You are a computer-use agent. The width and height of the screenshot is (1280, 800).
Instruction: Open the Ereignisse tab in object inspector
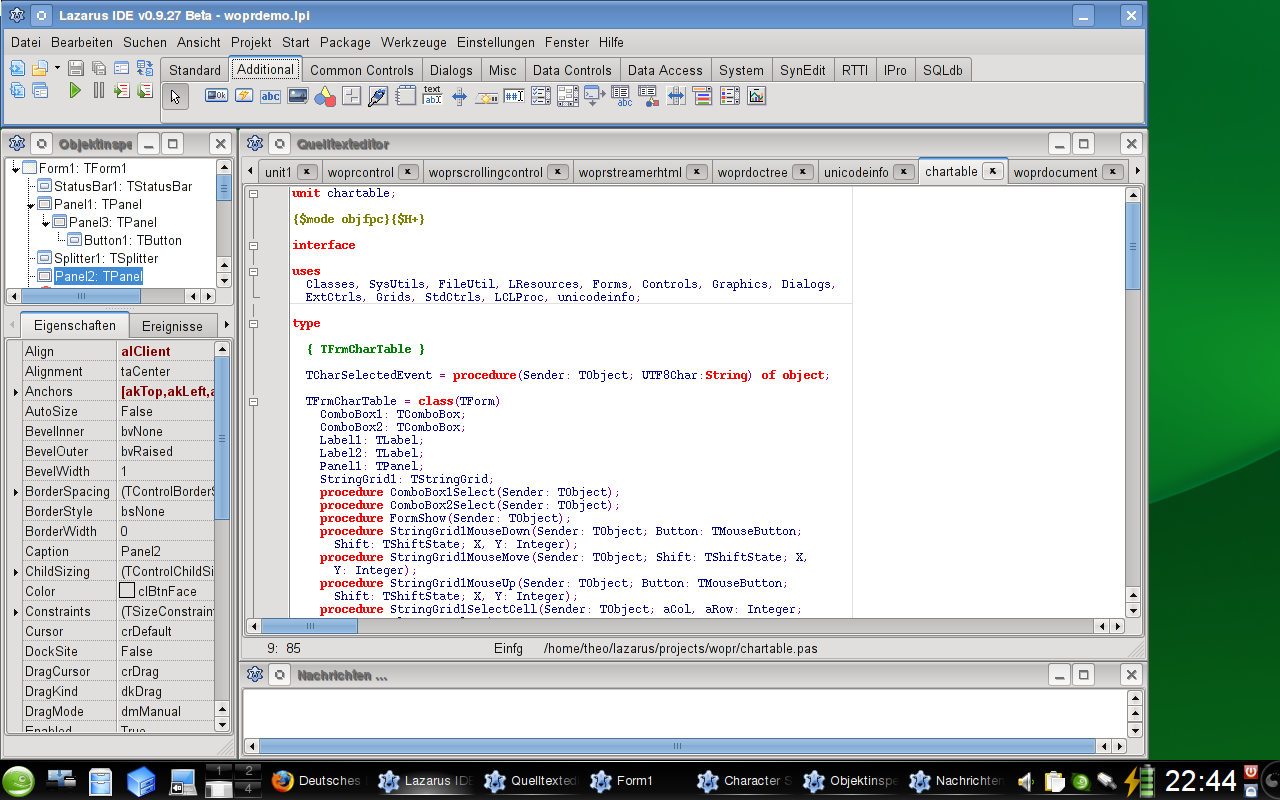172,326
